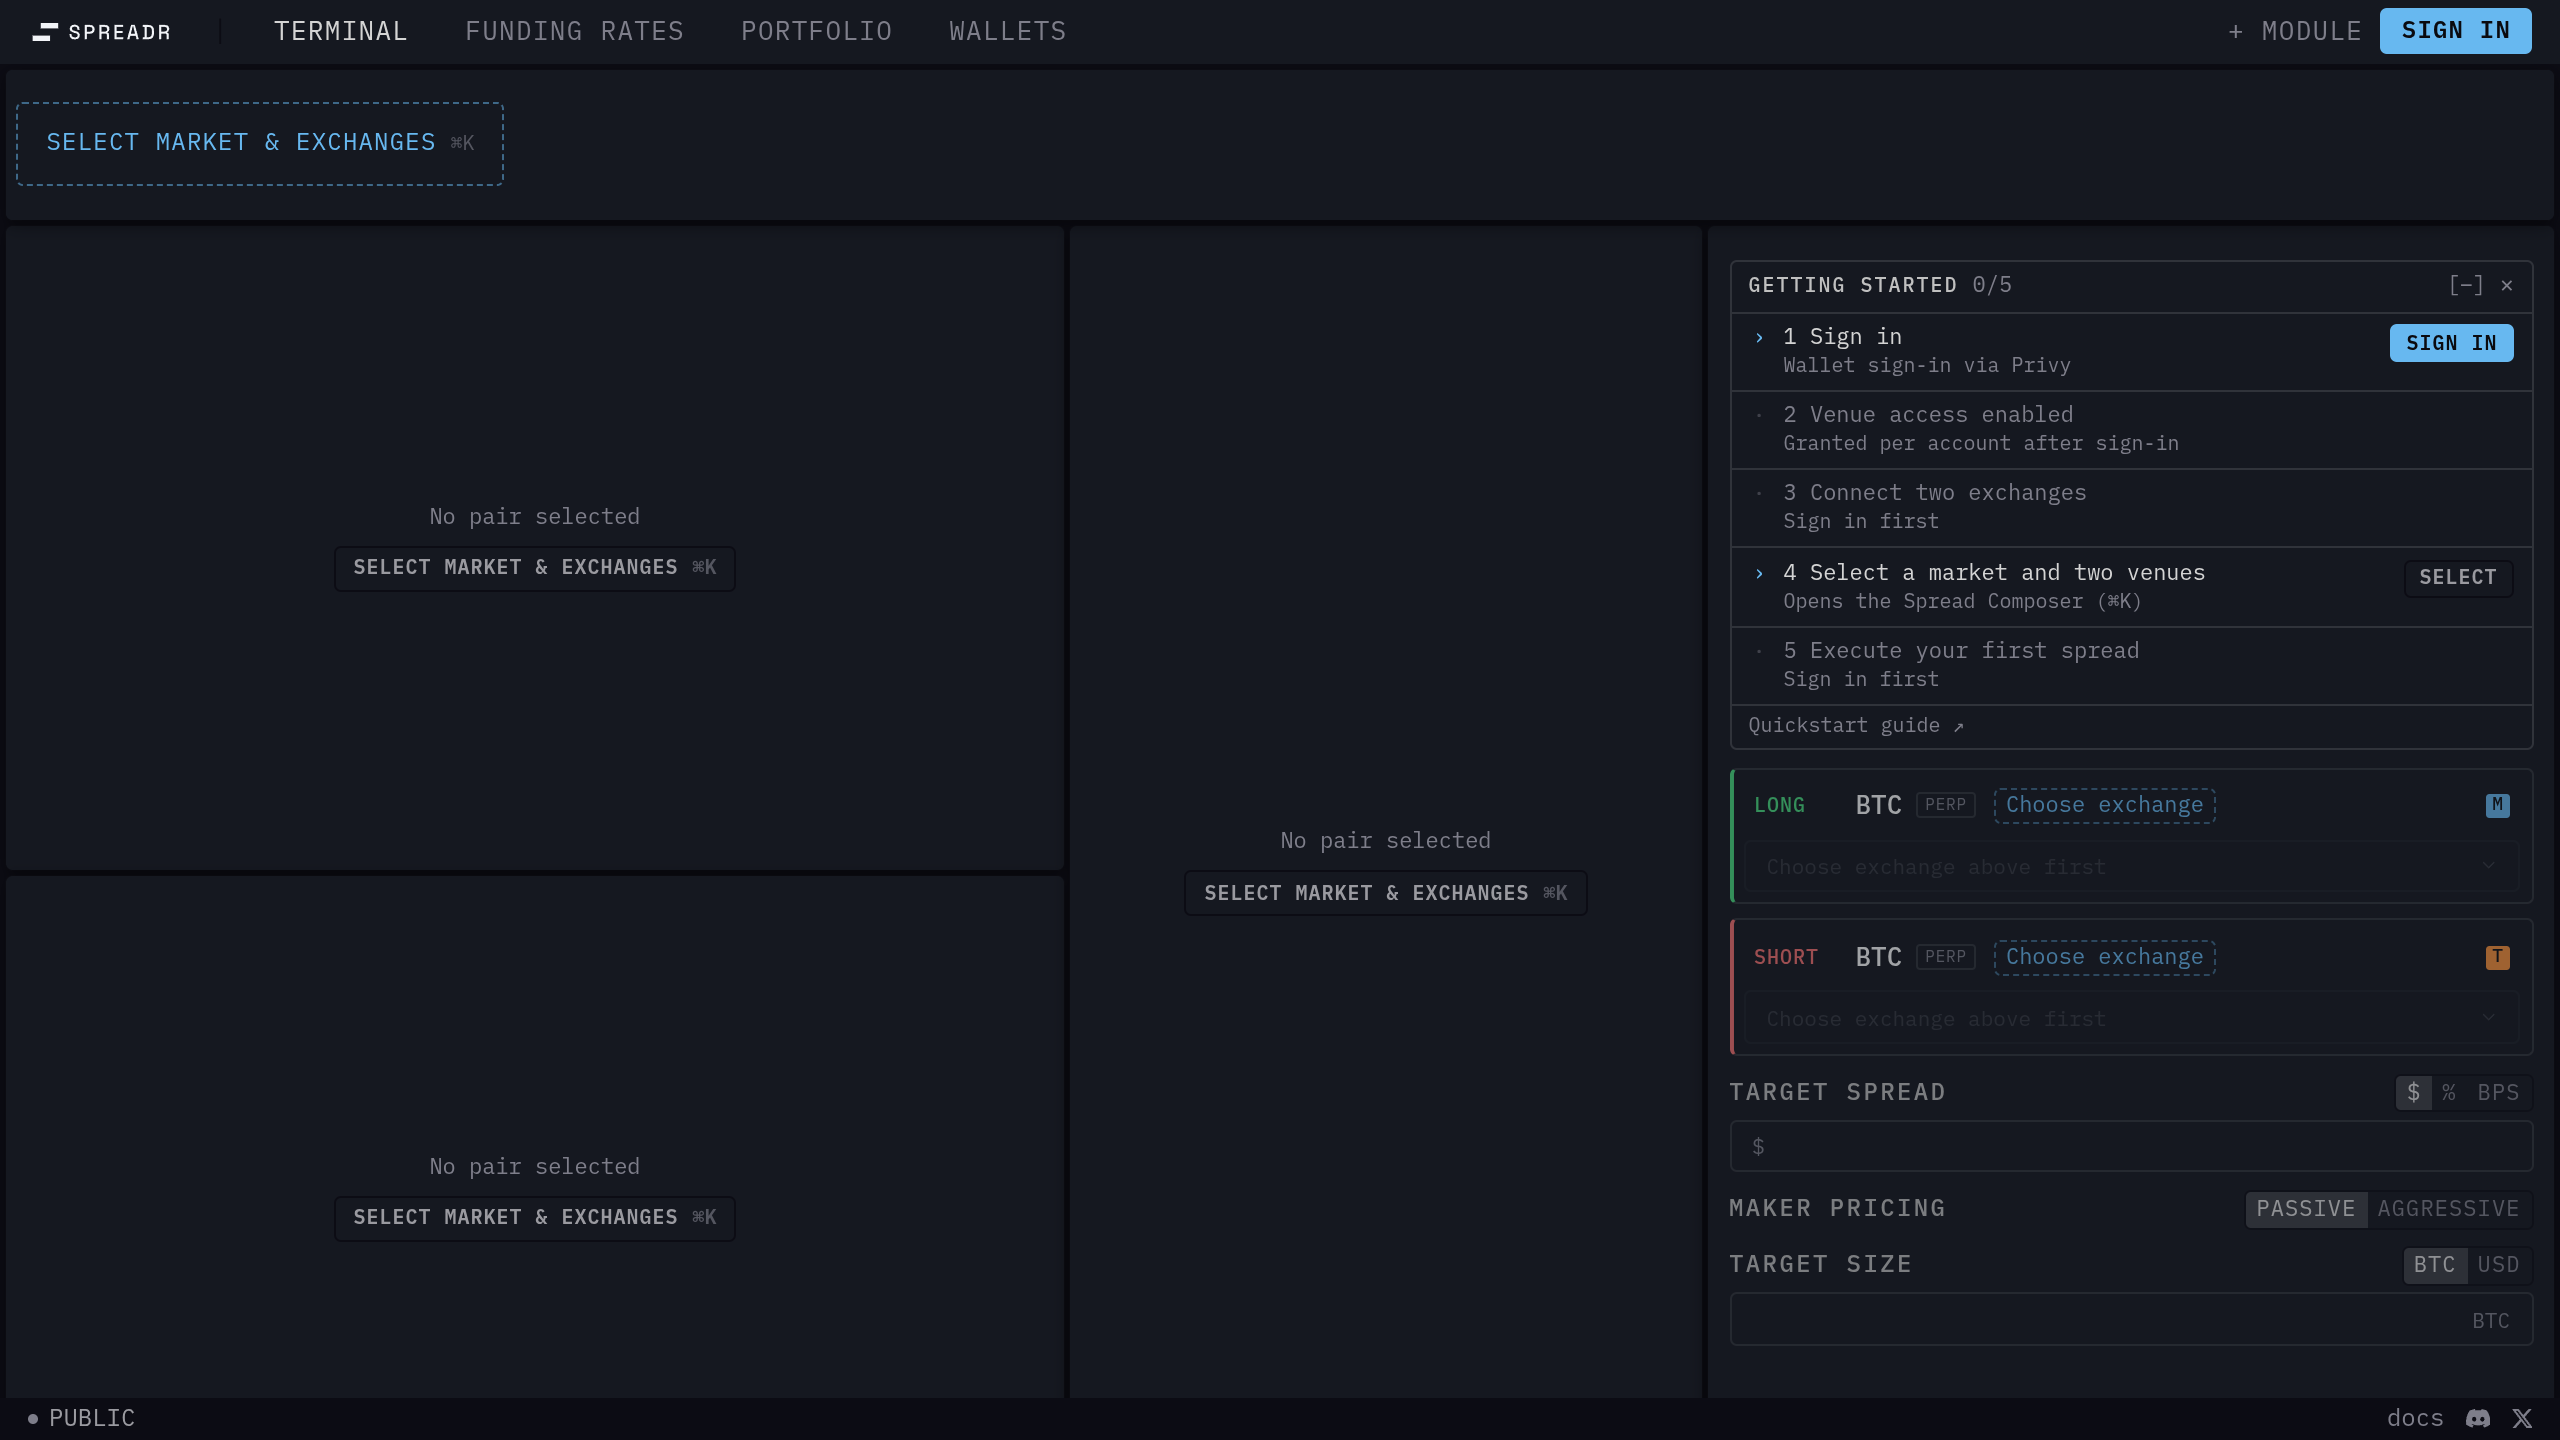Click PERP tag on LONG leg

[x=1945, y=805]
